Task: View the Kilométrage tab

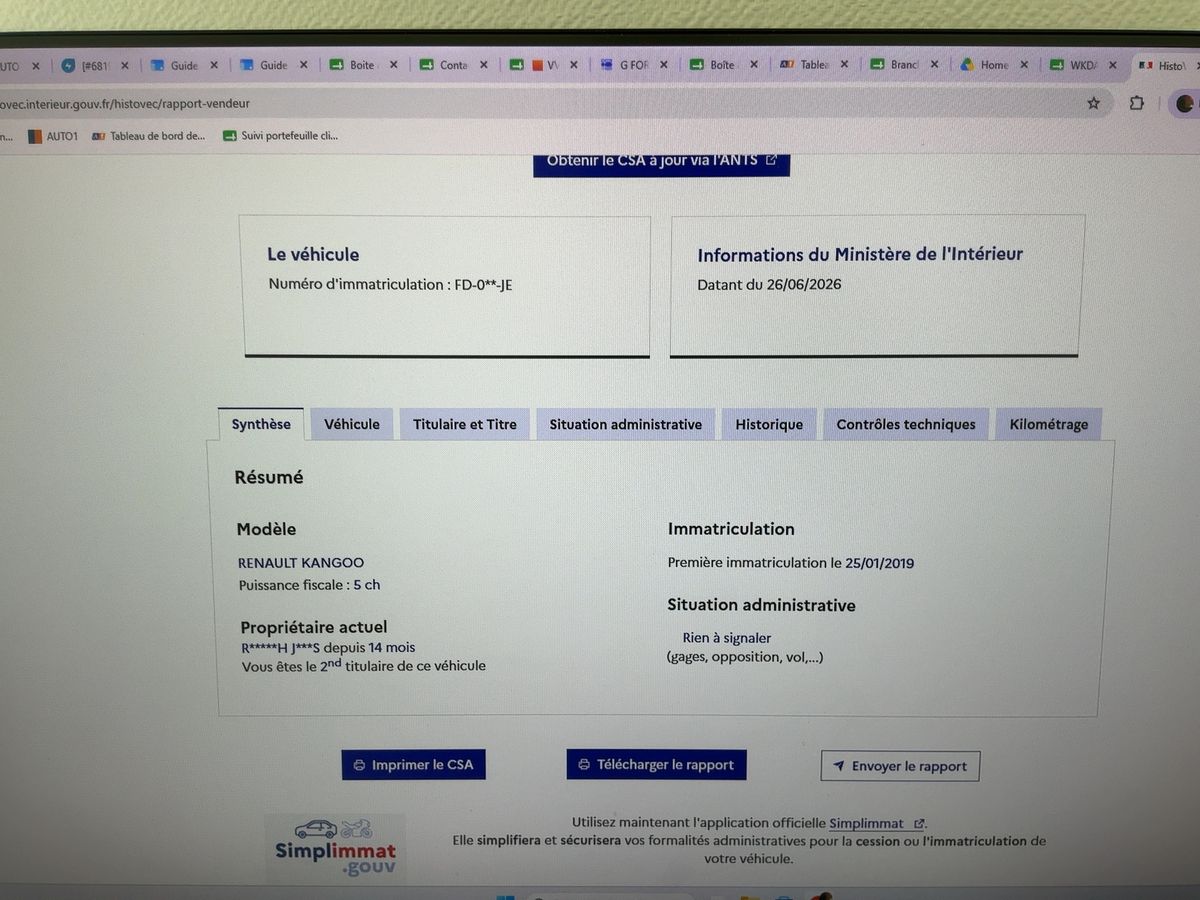Action: [x=1049, y=424]
